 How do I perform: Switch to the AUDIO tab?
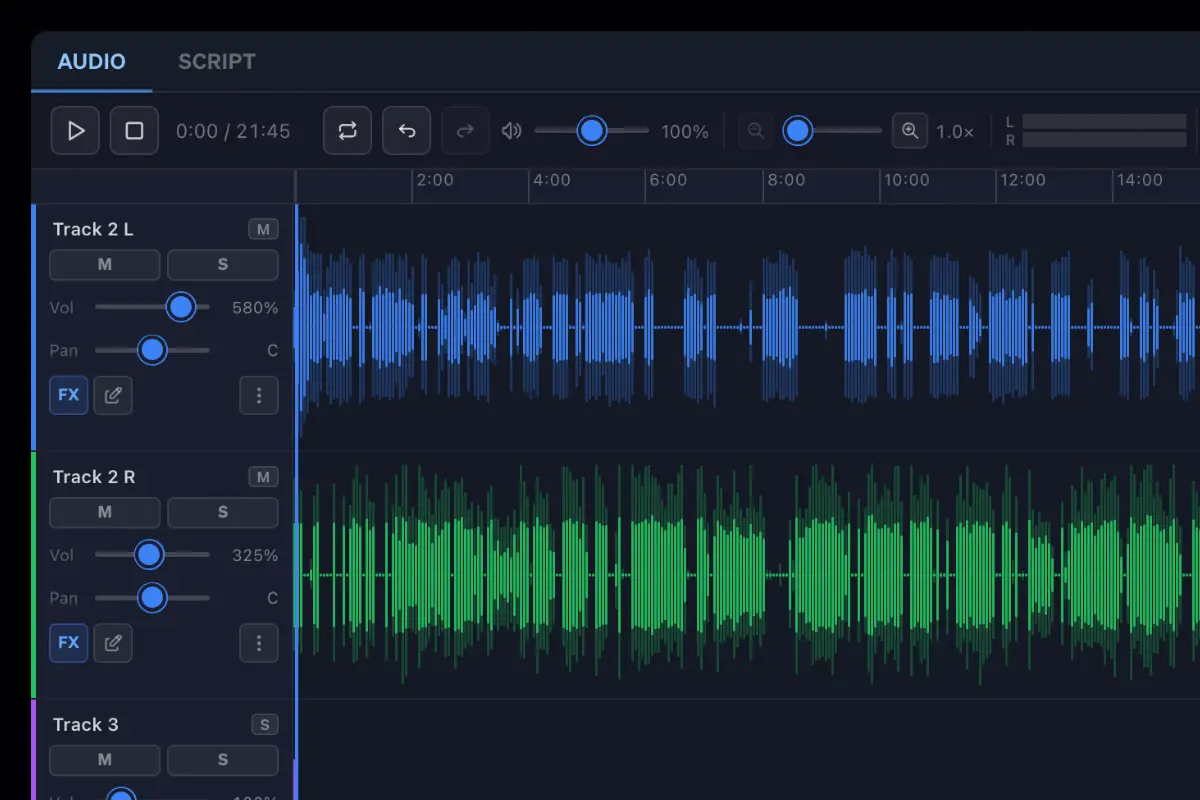pyautogui.click(x=92, y=61)
